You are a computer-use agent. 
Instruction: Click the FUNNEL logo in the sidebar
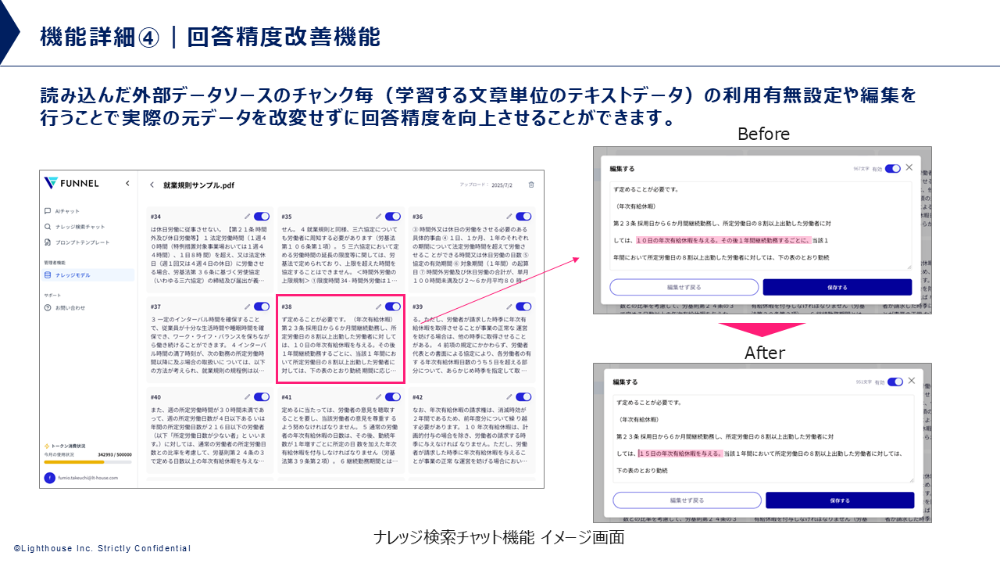[73, 183]
